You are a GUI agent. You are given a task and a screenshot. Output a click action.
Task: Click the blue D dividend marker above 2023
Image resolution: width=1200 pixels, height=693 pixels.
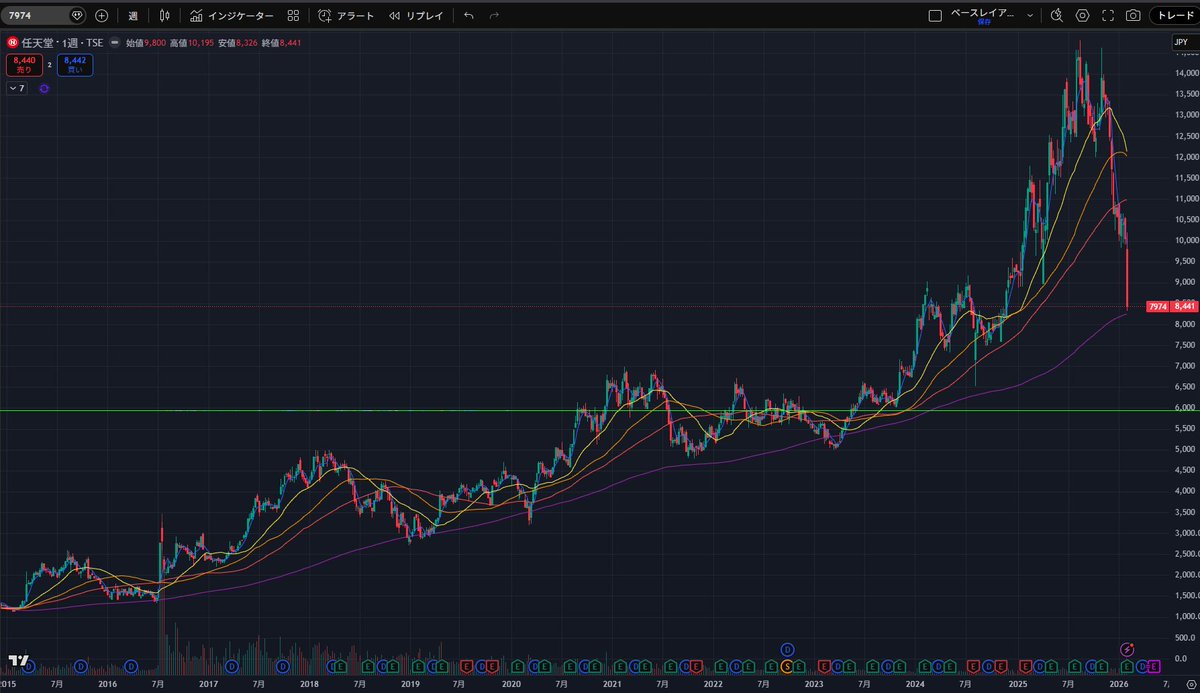coord(787,650)
